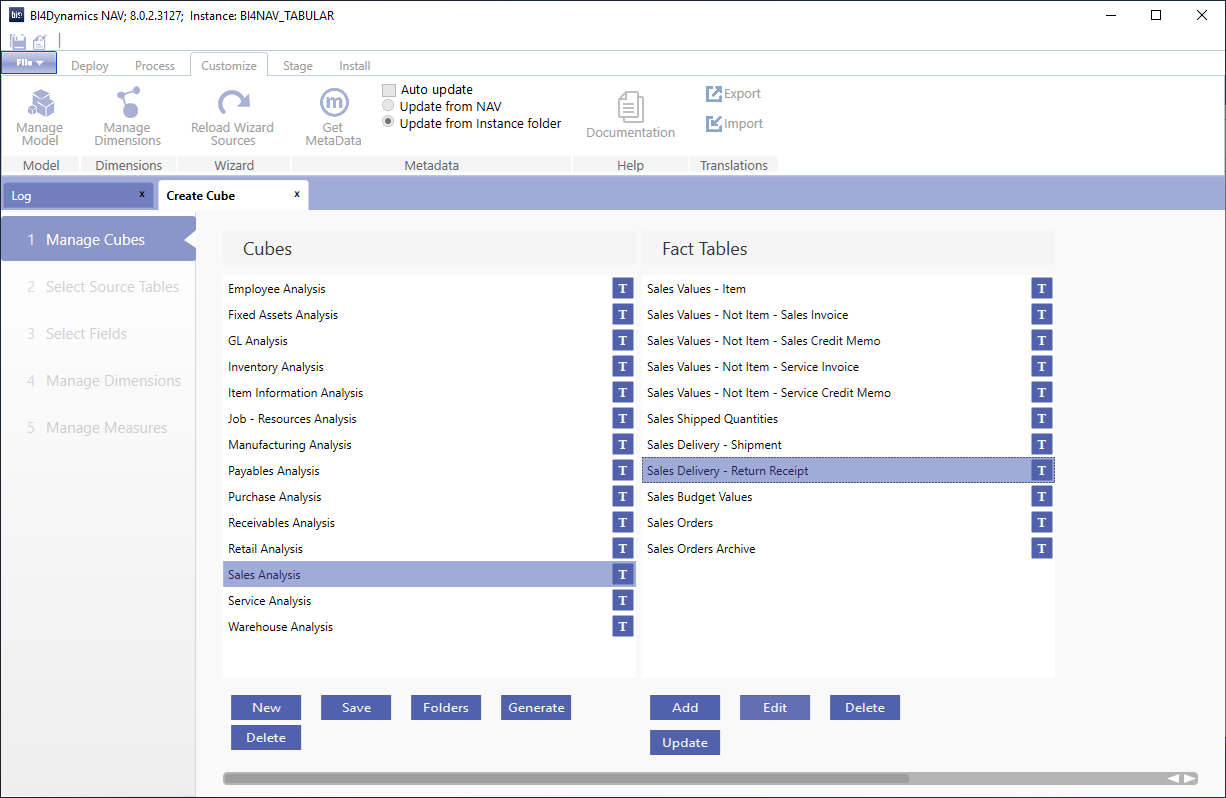The width and height of the screenshot is (1226, 798).
Task: Select the Service Analysis cube
Action: [429, 601]
